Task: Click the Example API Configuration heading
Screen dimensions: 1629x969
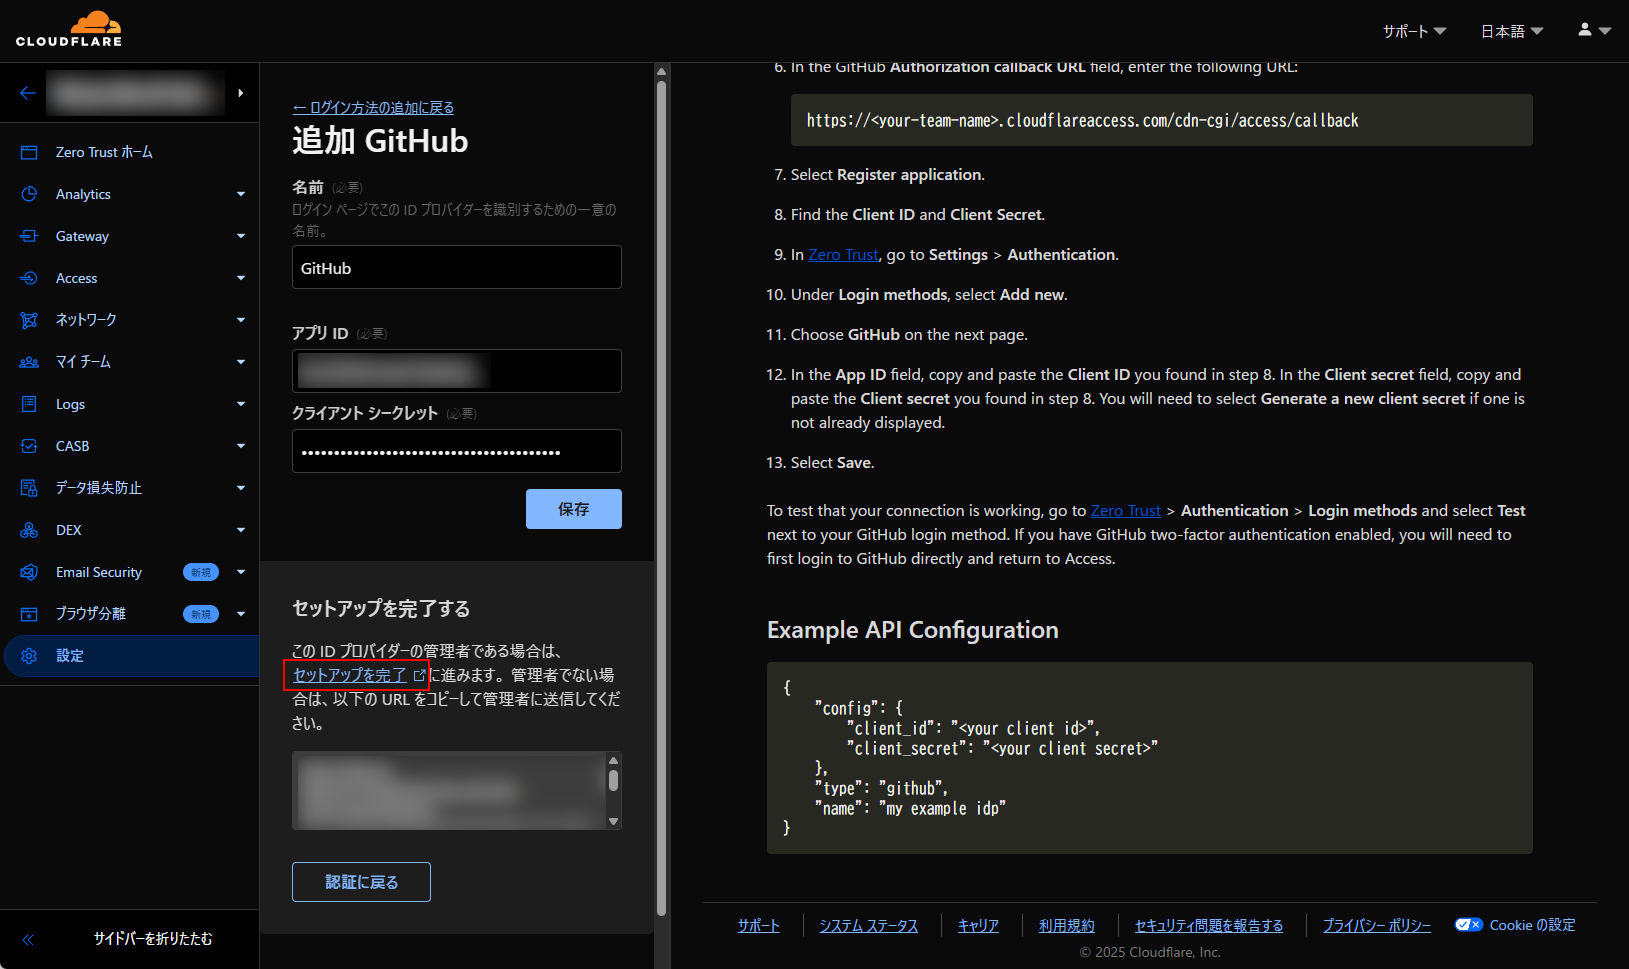Action: click(x=913, y=630)
